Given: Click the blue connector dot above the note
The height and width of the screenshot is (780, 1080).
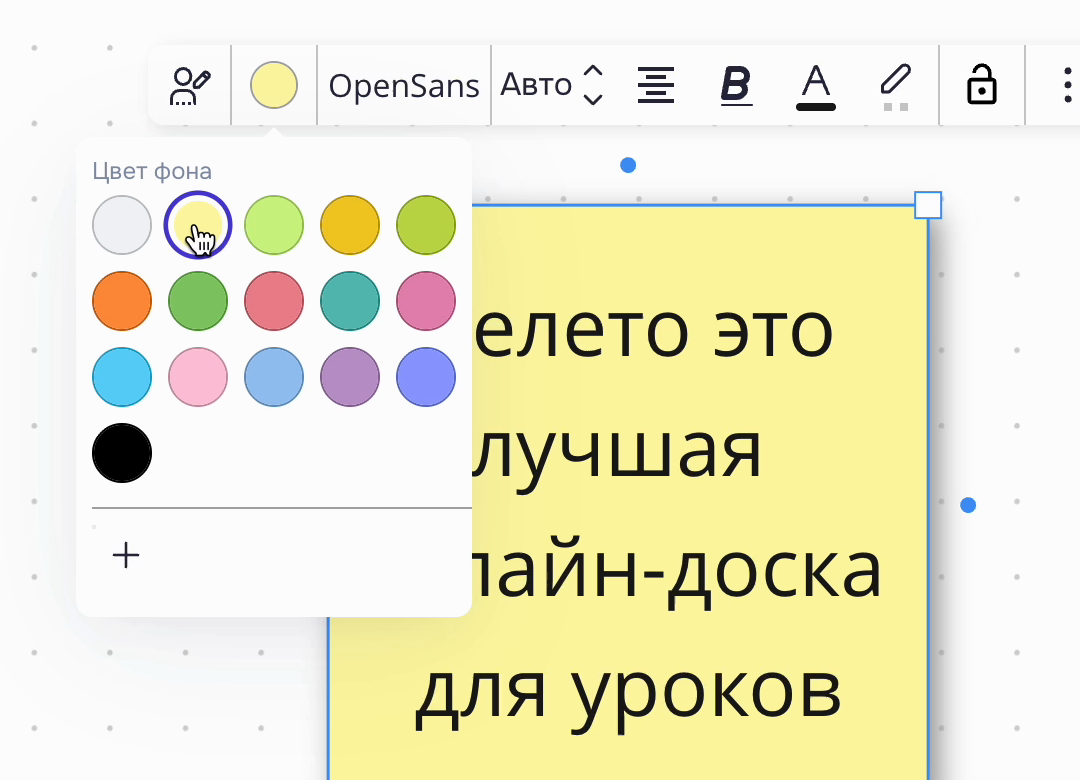Looking at the screenshot, I should (628, 165).
